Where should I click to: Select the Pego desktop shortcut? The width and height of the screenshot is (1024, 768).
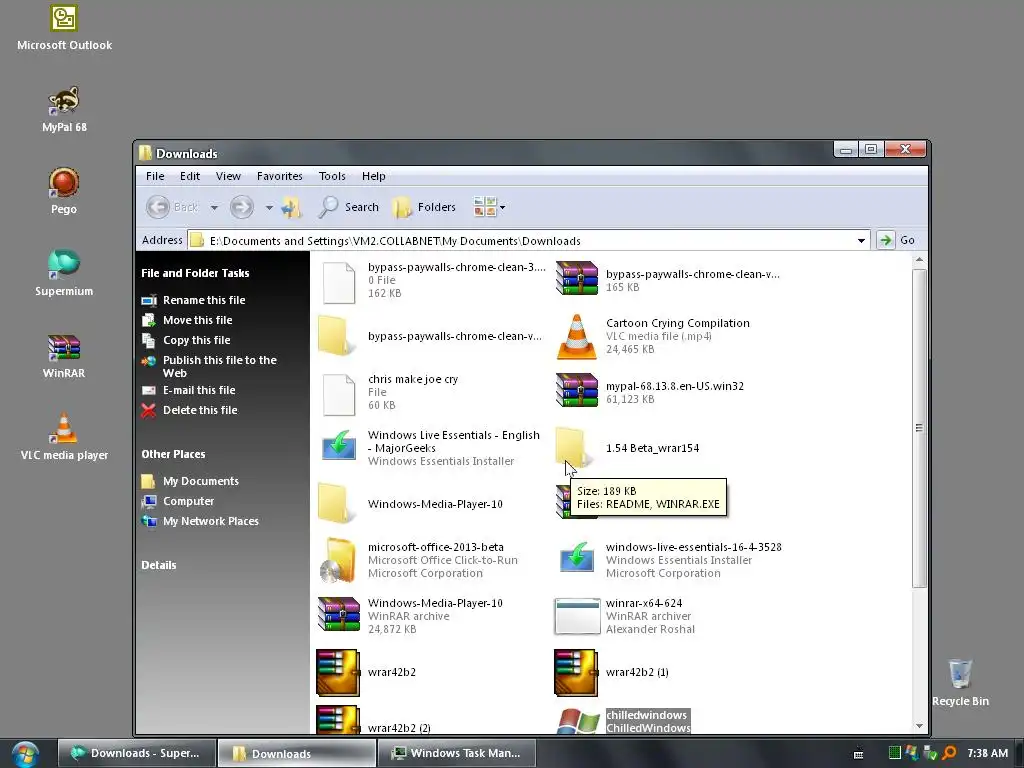coord(64,191)
